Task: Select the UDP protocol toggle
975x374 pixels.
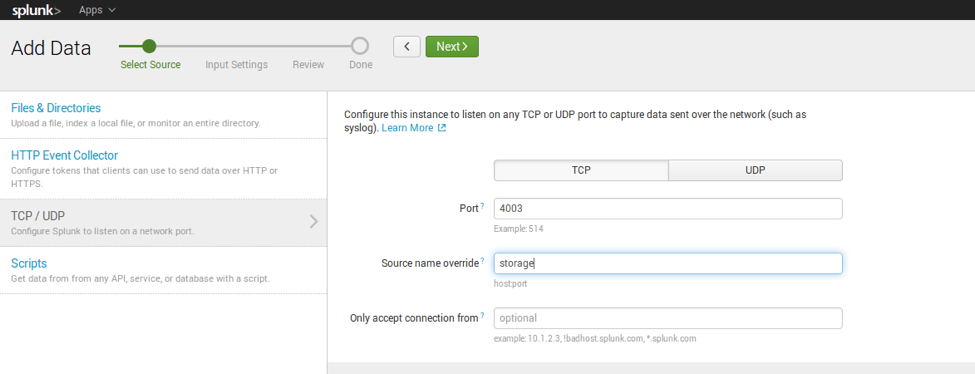Action: coord(756,171)
